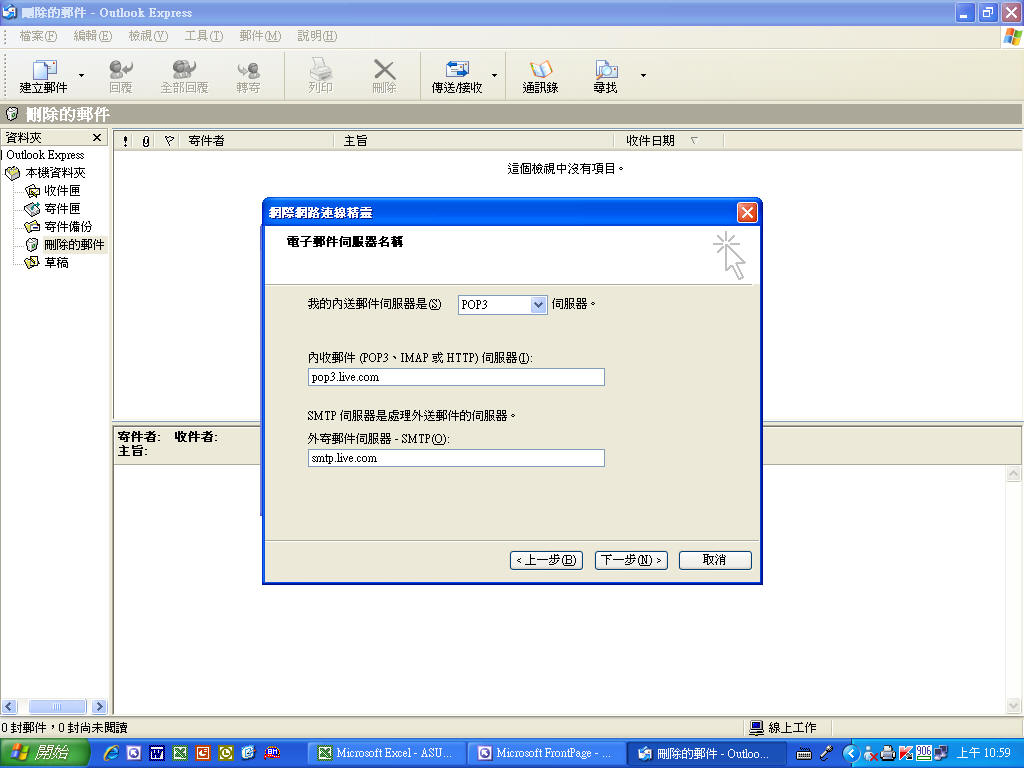Click the Reply (回覆) toolbar icon

(x=121, y=76)
